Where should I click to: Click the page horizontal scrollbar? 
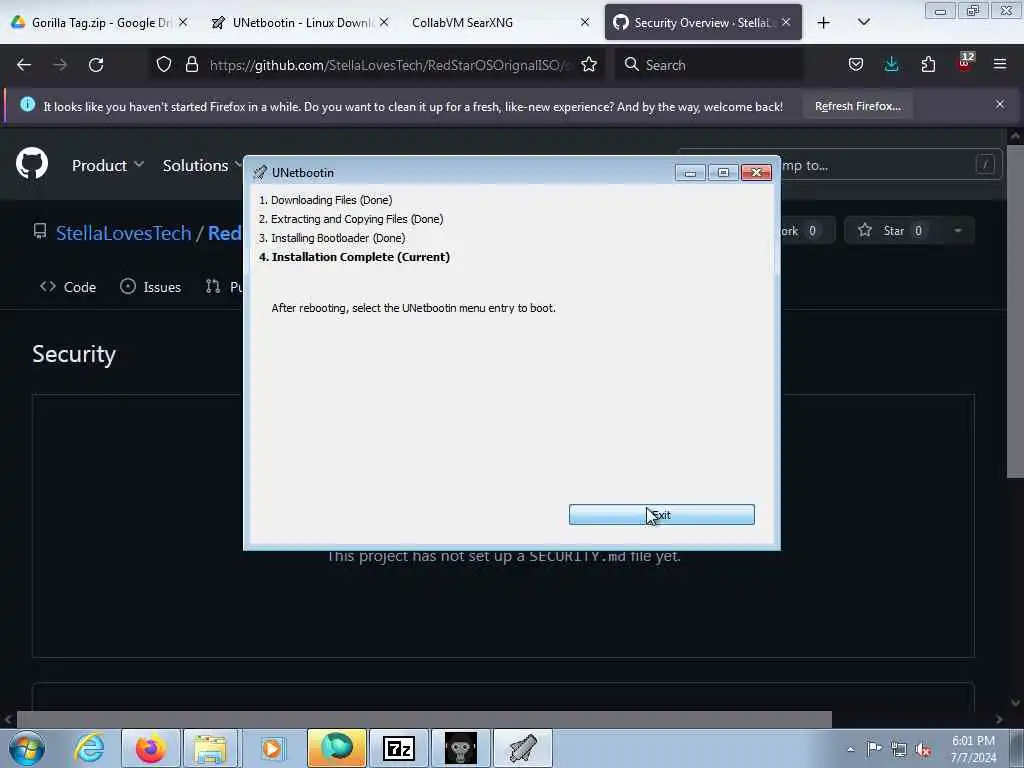tap(424, 719)
